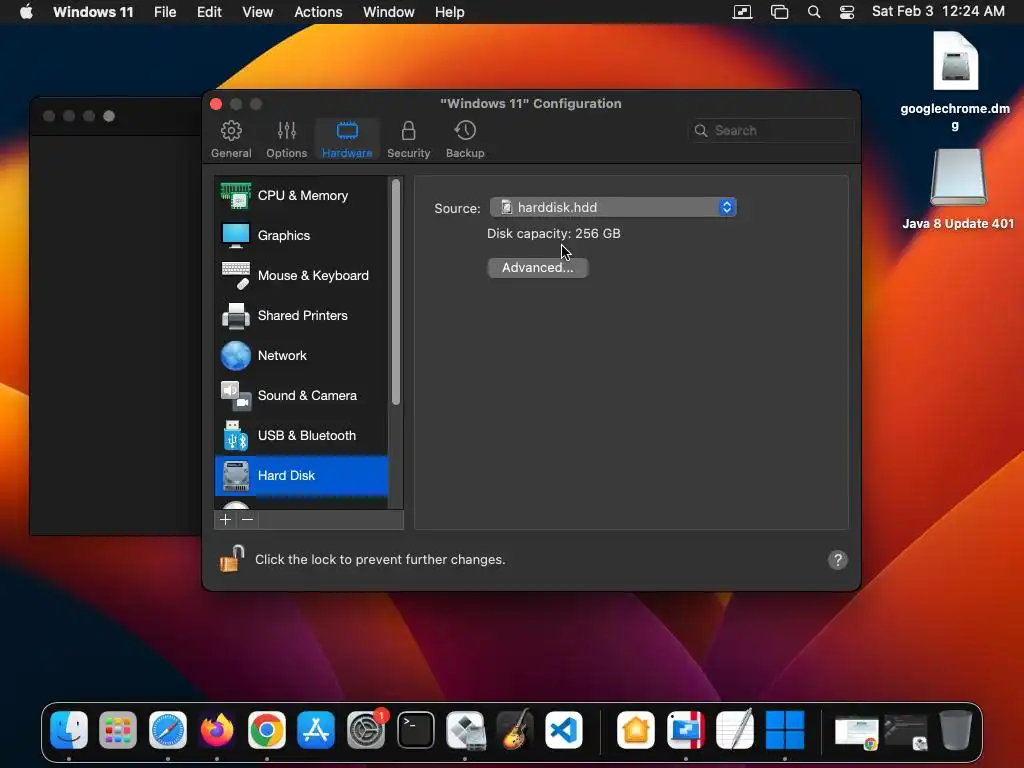Open the Options settings tab
The width and height of the screenshot is (1024, 768).
[x=286, y=139]
